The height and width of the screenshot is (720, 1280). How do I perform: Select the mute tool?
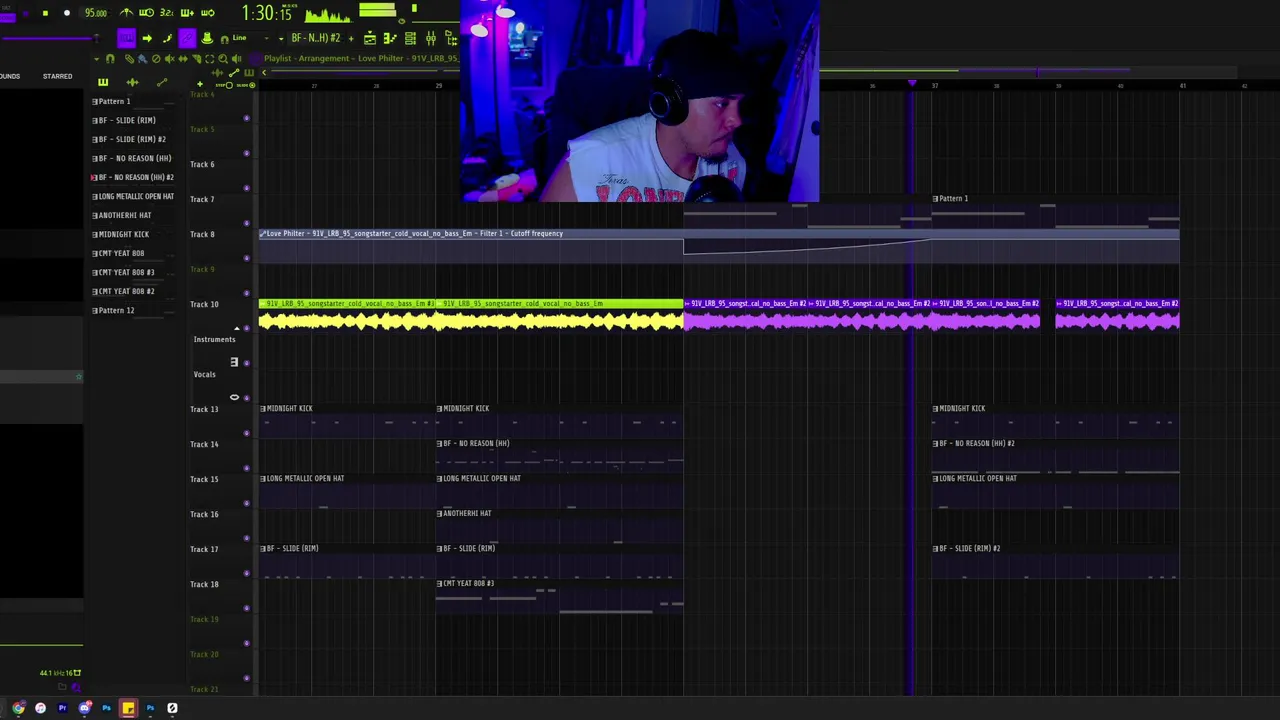[169, 58]
